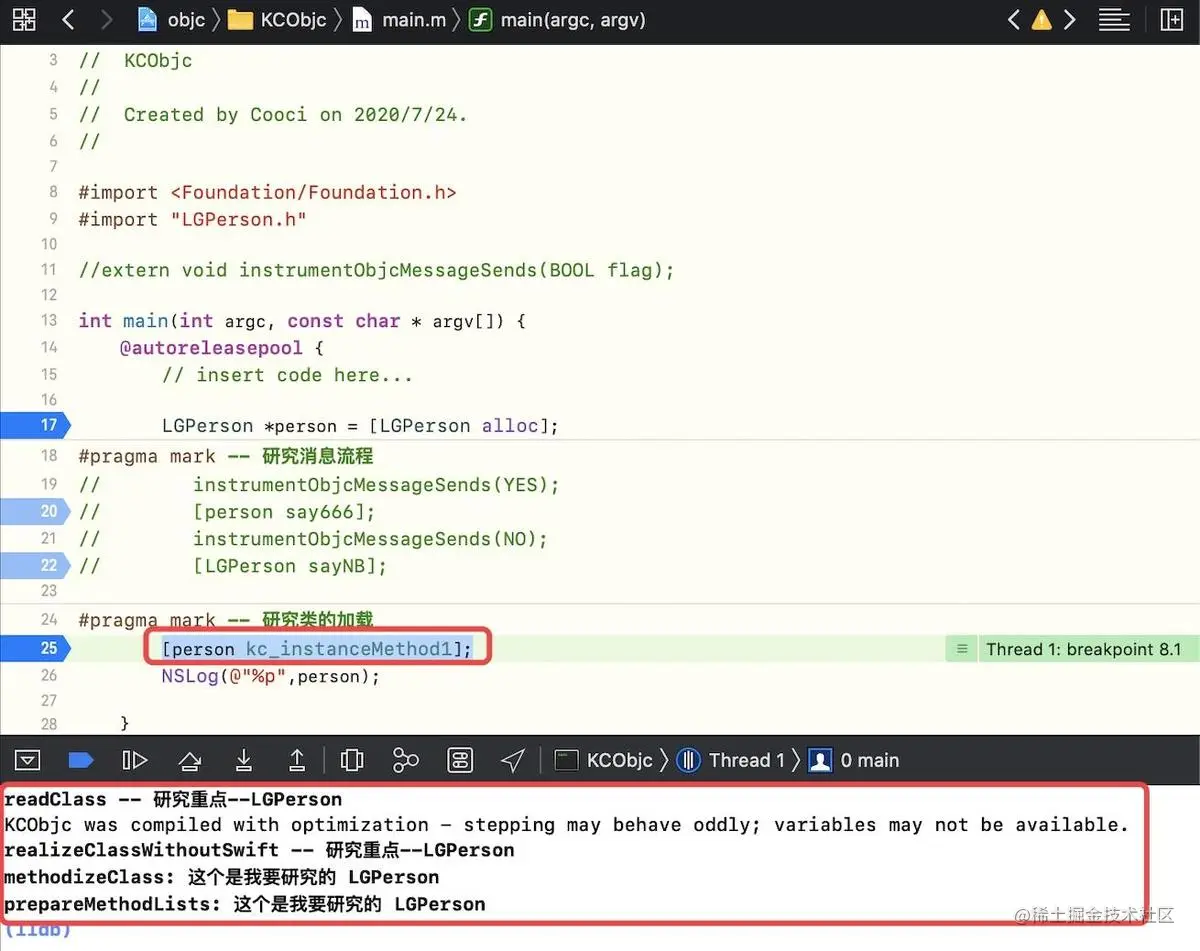The height and width of the screenshot is (951, 1200).
Task: Continue program execution
Action: [x=135, y=760]
